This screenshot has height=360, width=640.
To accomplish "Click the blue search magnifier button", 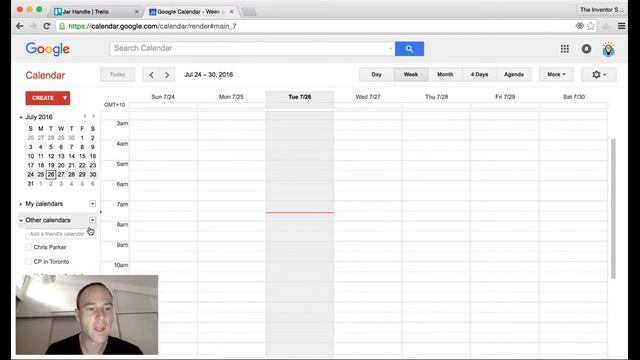I will [409, 49].
